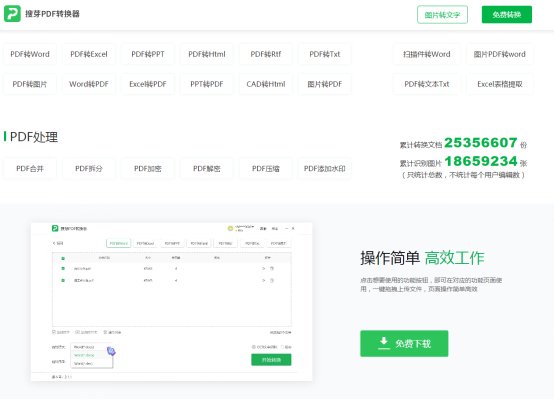The width and height of the screenshot is (554, 399).
Task: Open the PDF压缩 compression tool
Action: (266, 169)
